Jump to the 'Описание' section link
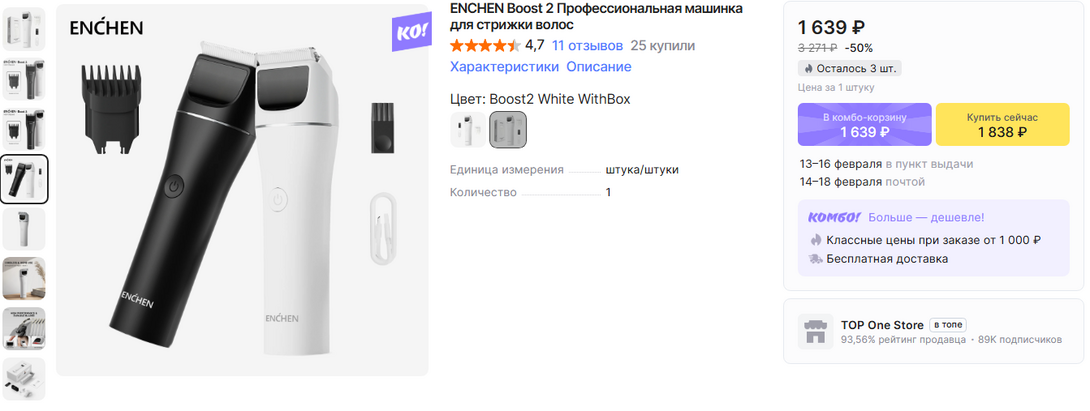Viewport: 1090px width, 411px height. coord(599,67)
